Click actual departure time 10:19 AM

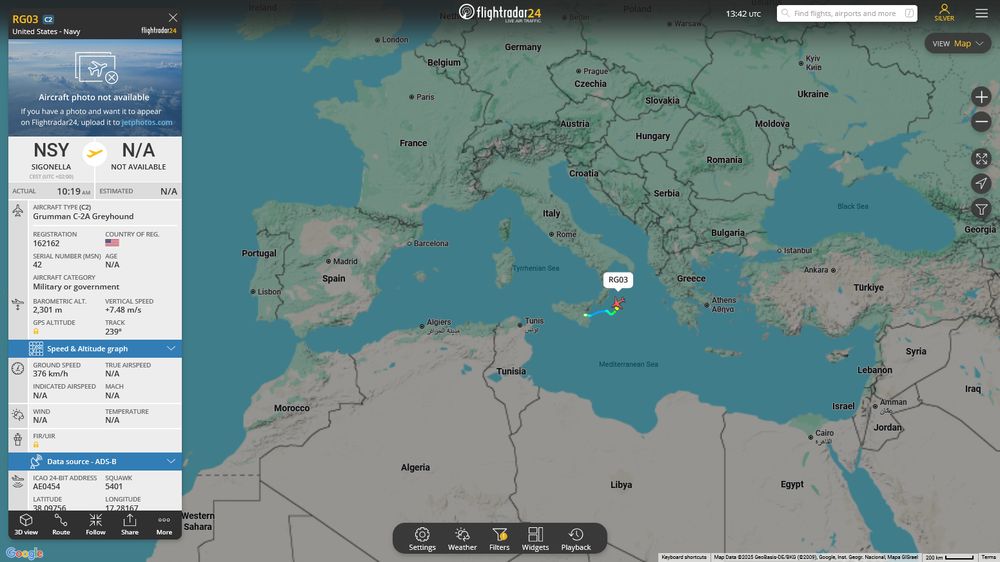73,191
